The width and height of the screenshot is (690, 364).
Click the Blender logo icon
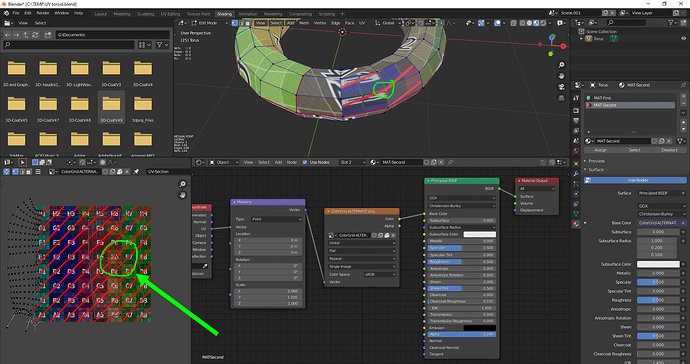coord(6,13)
